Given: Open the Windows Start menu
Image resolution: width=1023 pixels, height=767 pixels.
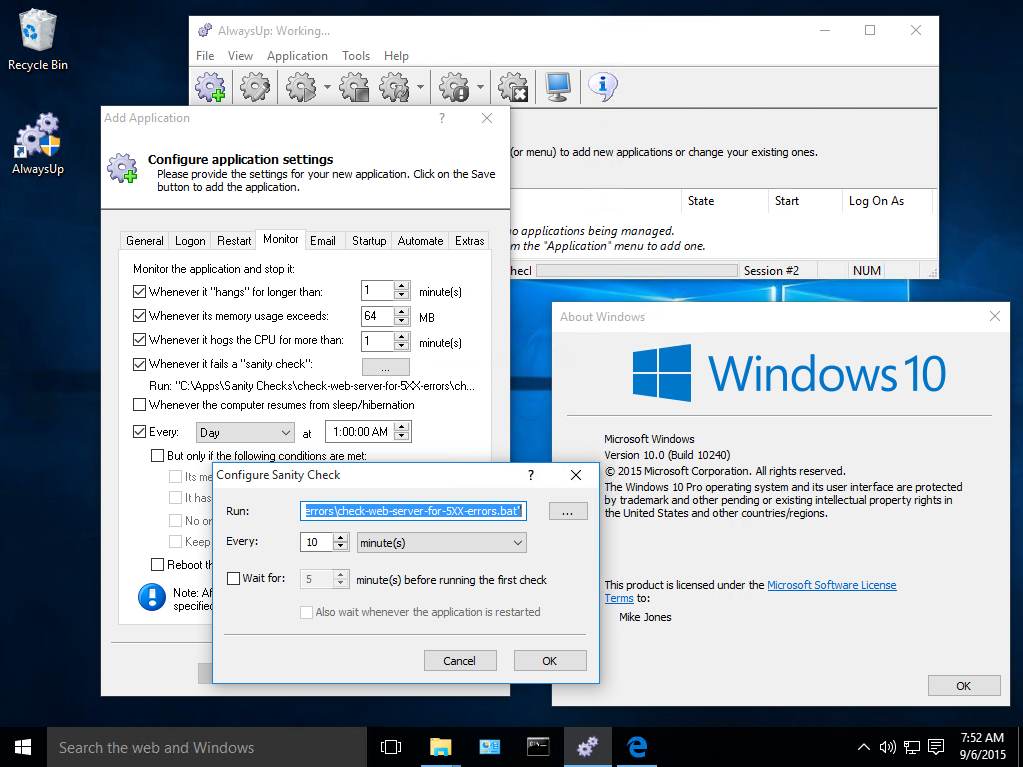Looking at the screenshot, I should click(x=23, y=747).
